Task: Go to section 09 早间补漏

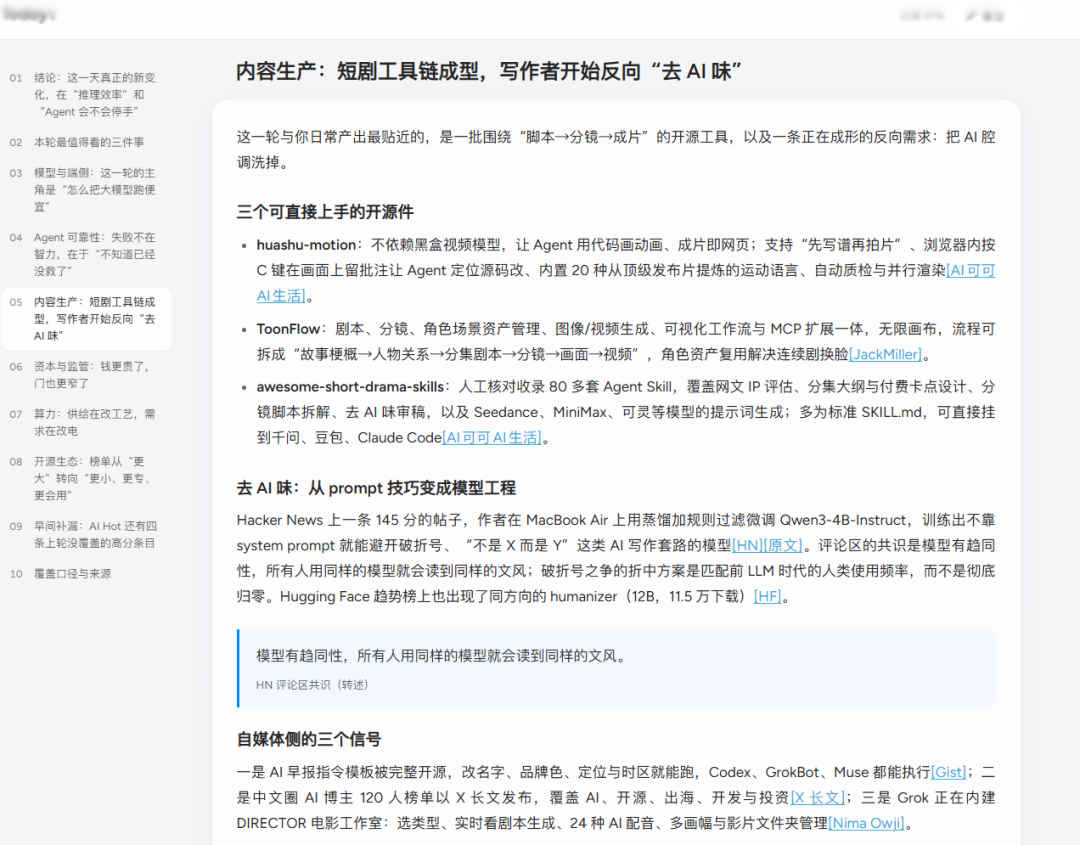Action: (86, 534)
